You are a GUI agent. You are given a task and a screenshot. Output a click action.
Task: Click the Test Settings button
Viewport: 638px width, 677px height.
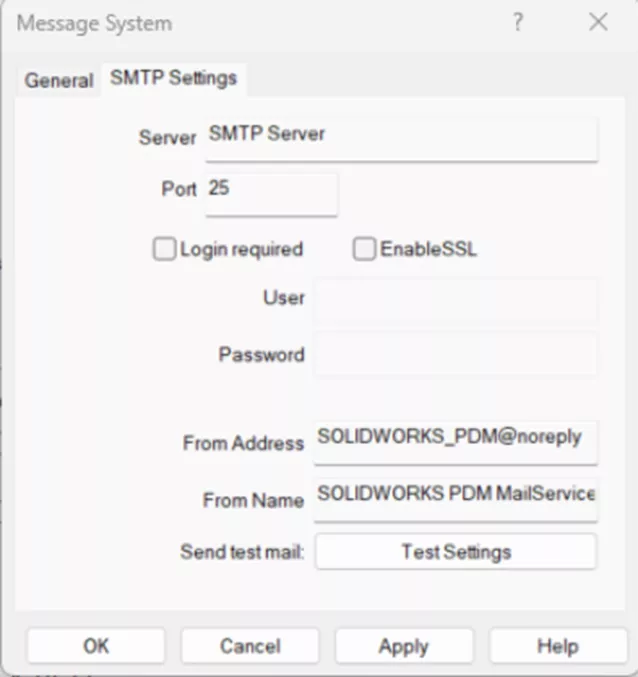(x=456, y=551)
